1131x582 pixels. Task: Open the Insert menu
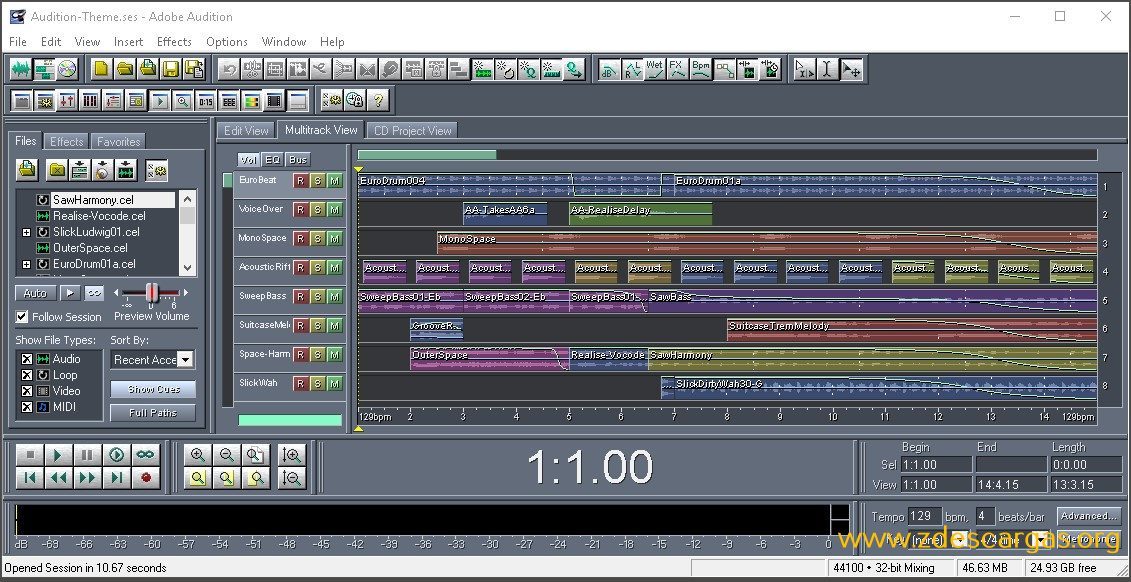pyautogui.click(x=128, y=42)
